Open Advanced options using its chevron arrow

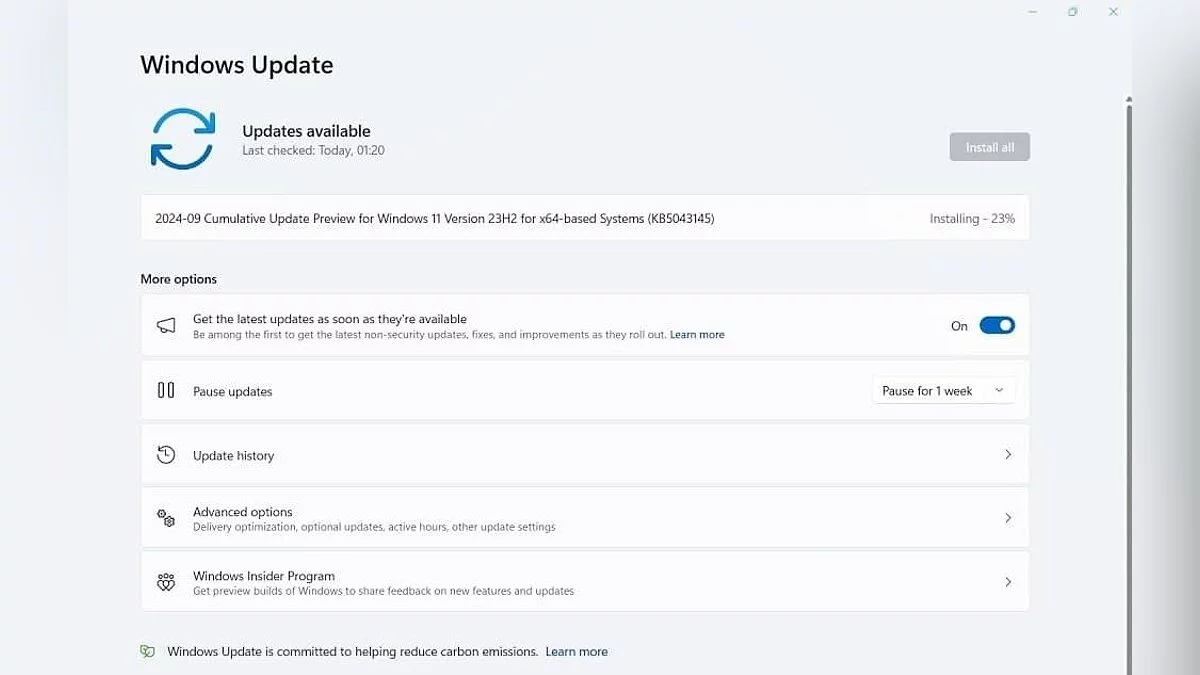tap(1007, 518)
